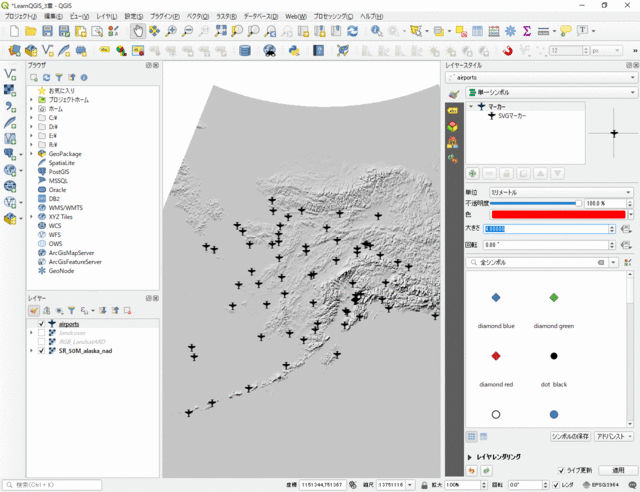Expand the XYZ Tiles browser item
640x492 pixels.
(x=31, y=217)
